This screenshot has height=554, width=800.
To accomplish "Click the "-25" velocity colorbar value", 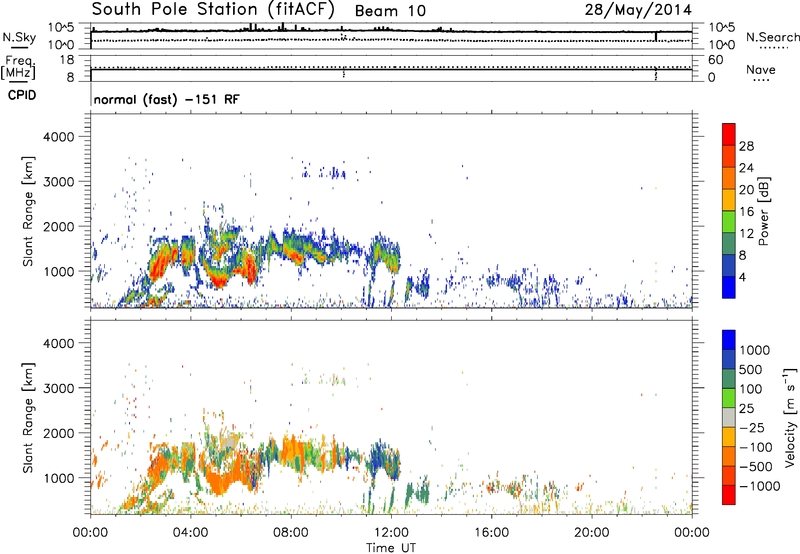I will (x=752, y=428).
